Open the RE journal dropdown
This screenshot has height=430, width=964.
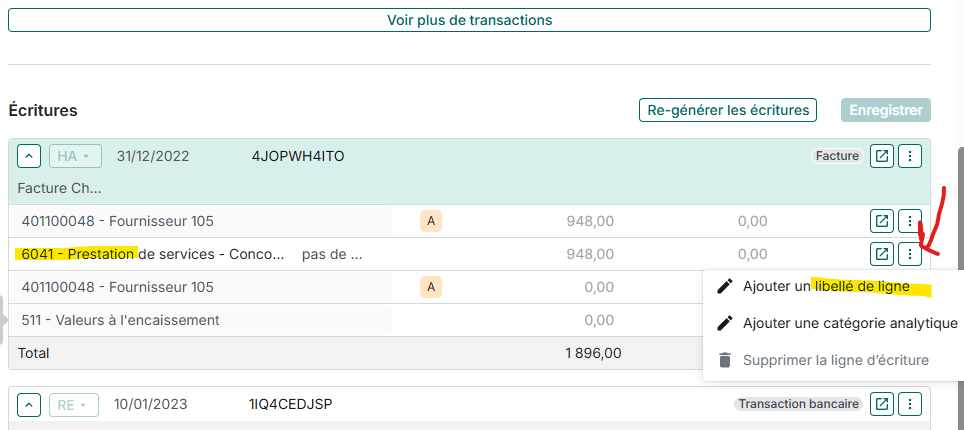74,405
